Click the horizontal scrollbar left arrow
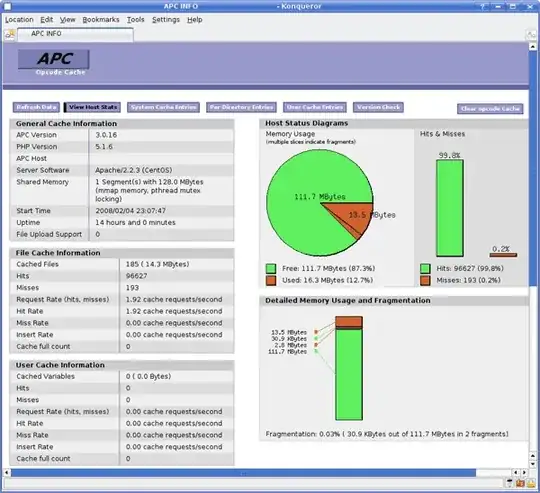Viewport: 540px width, 493px height. point(6,473)
